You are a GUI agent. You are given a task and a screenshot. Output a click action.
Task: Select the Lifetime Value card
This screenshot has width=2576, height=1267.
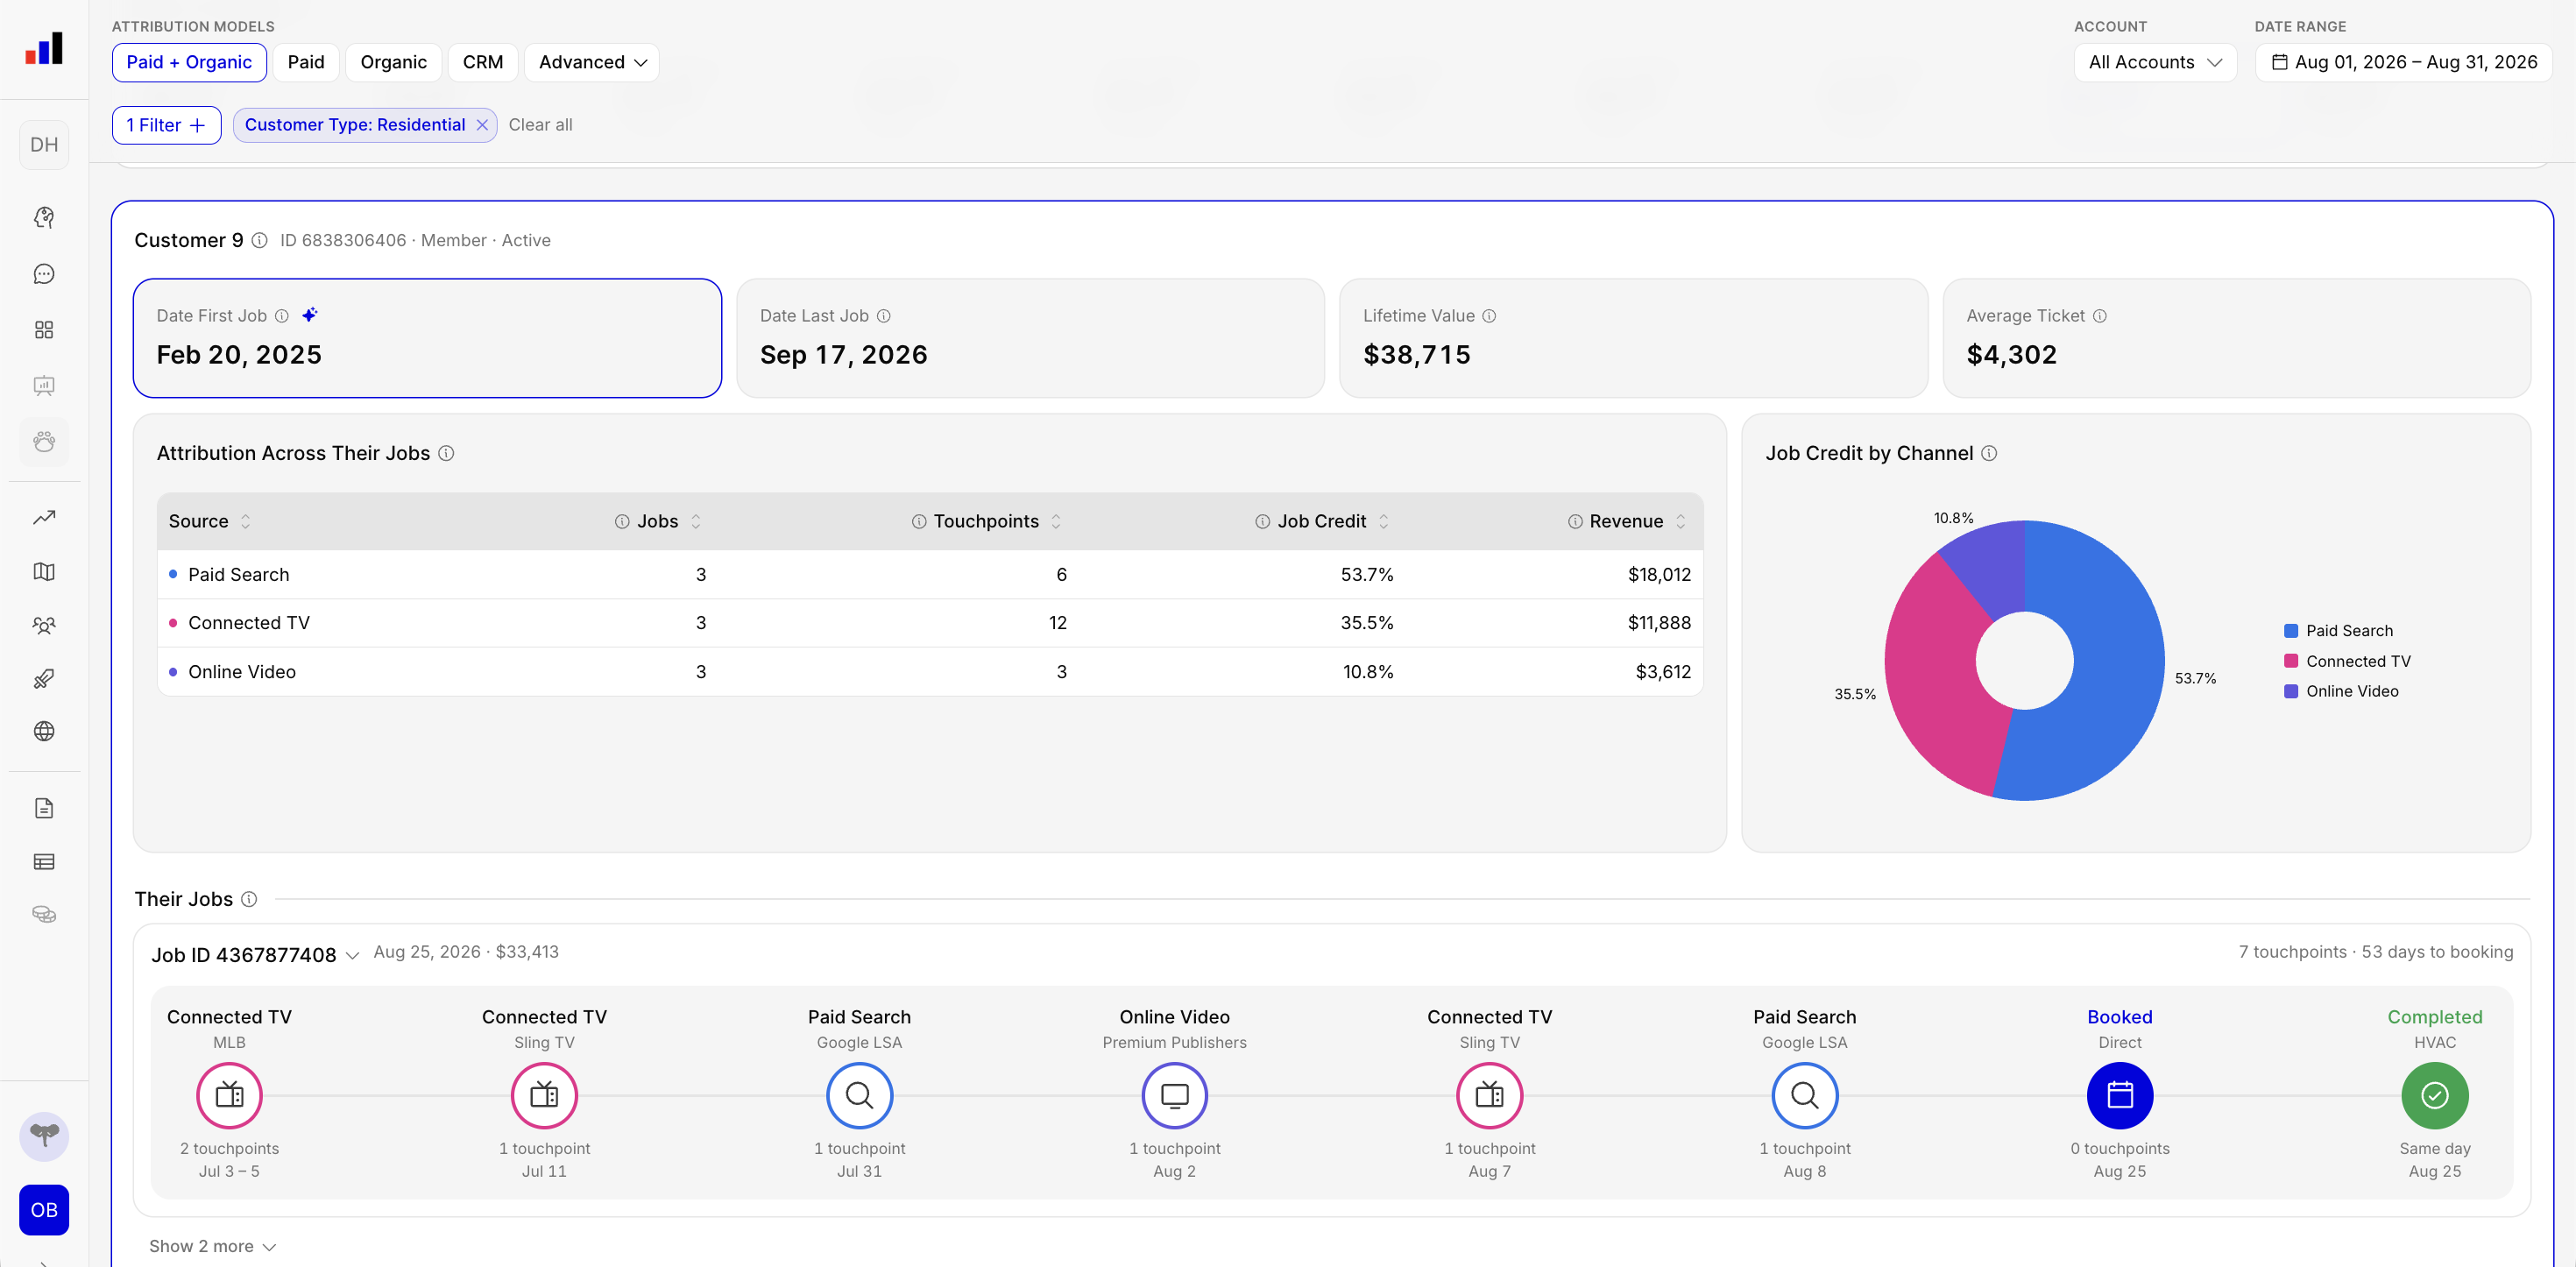(1633, 338)
